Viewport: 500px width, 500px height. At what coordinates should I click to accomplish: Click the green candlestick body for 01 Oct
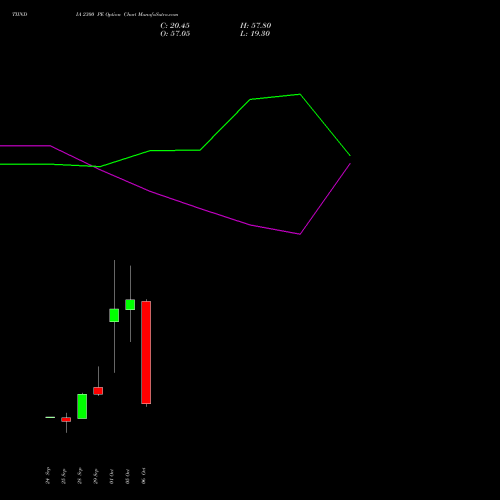114,315
